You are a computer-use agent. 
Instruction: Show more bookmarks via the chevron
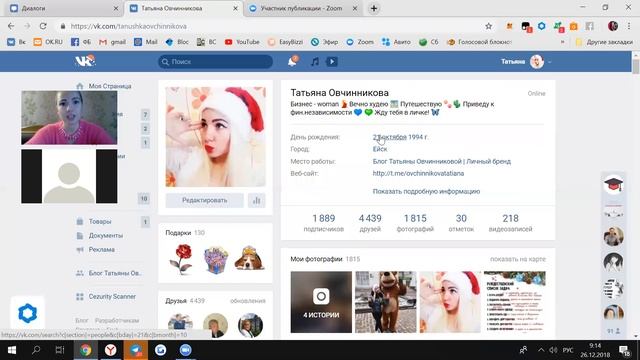pyautogui.click(x=563, y=42)
